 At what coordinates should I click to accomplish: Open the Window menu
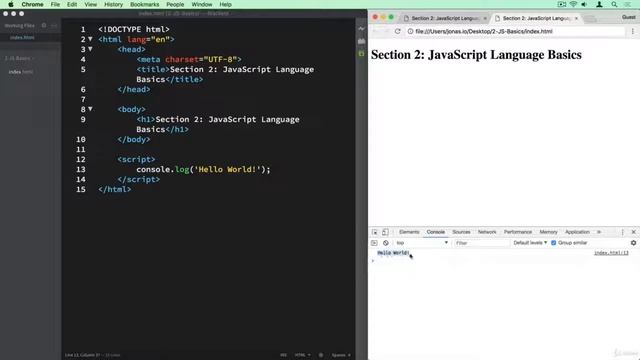(x=202, y=4)
